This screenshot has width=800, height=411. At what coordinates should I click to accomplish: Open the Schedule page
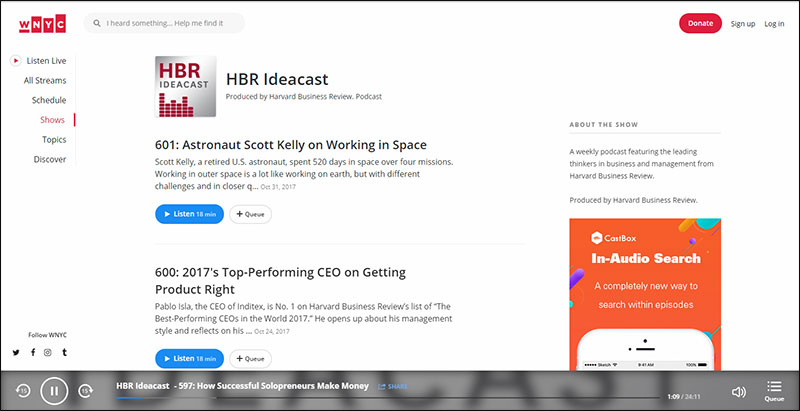tap(49, 100)
